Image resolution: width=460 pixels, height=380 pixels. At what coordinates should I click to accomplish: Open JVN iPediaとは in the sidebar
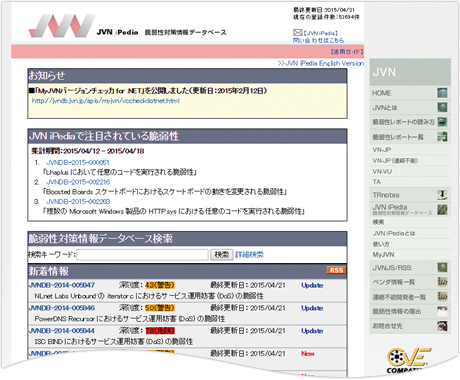[x=394, y=233]
